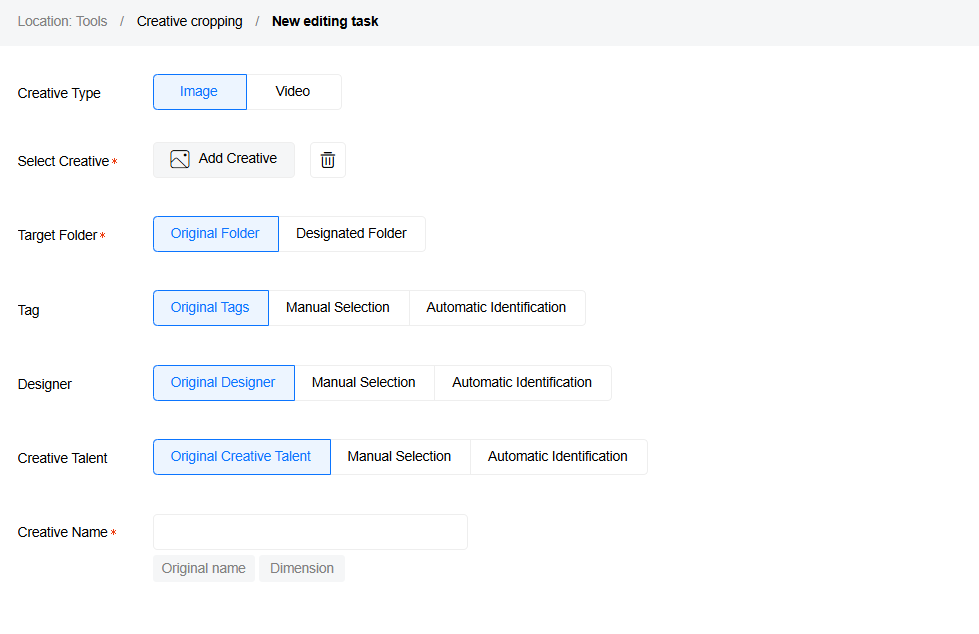The height and width of the screenshot is (634, 979).
Task: Select Manual Selection in the Designer row
Action: click(x=364, y=382)
